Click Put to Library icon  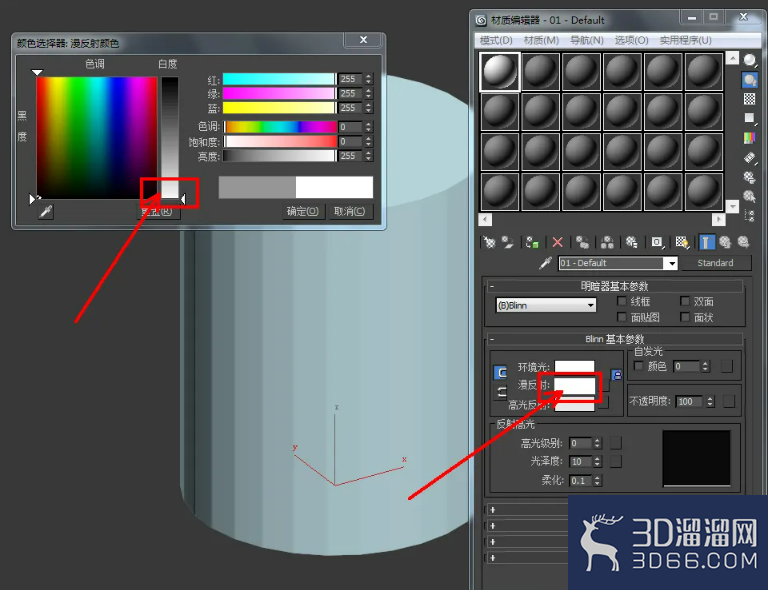(x=632, y=242)
